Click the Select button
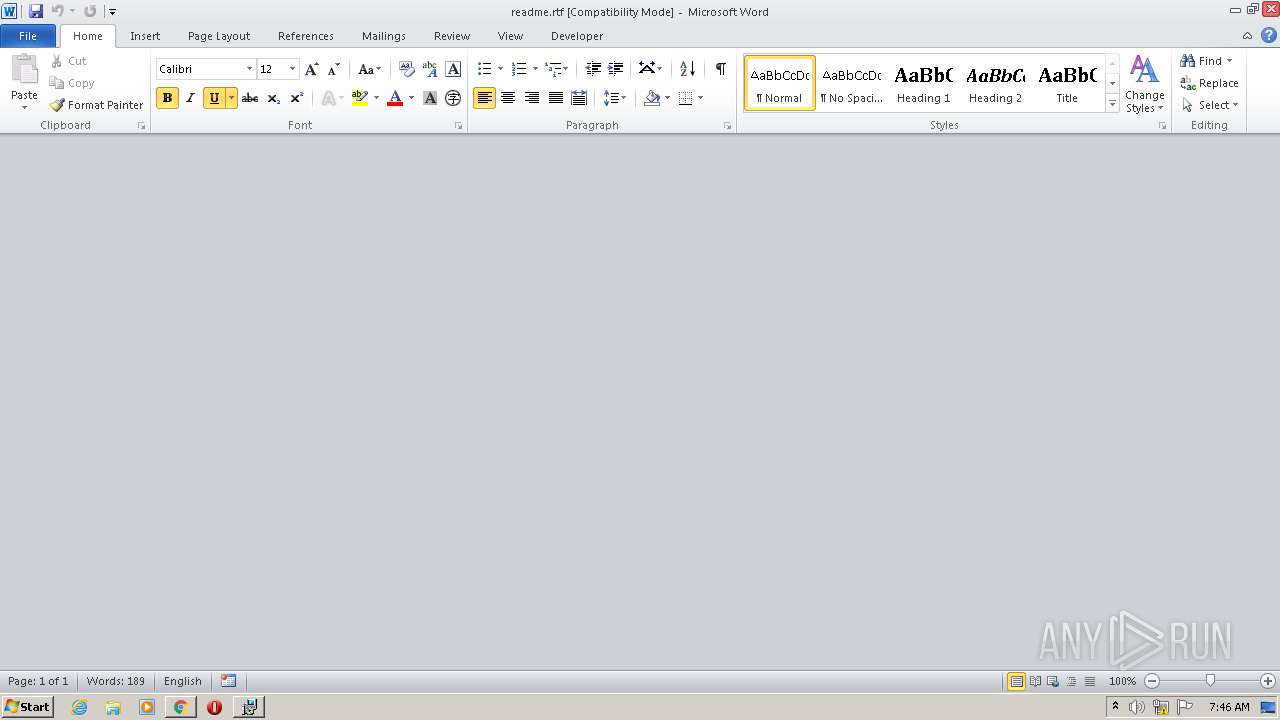The height and width of the screenshot is (720, 1280). pos(1210,105)
